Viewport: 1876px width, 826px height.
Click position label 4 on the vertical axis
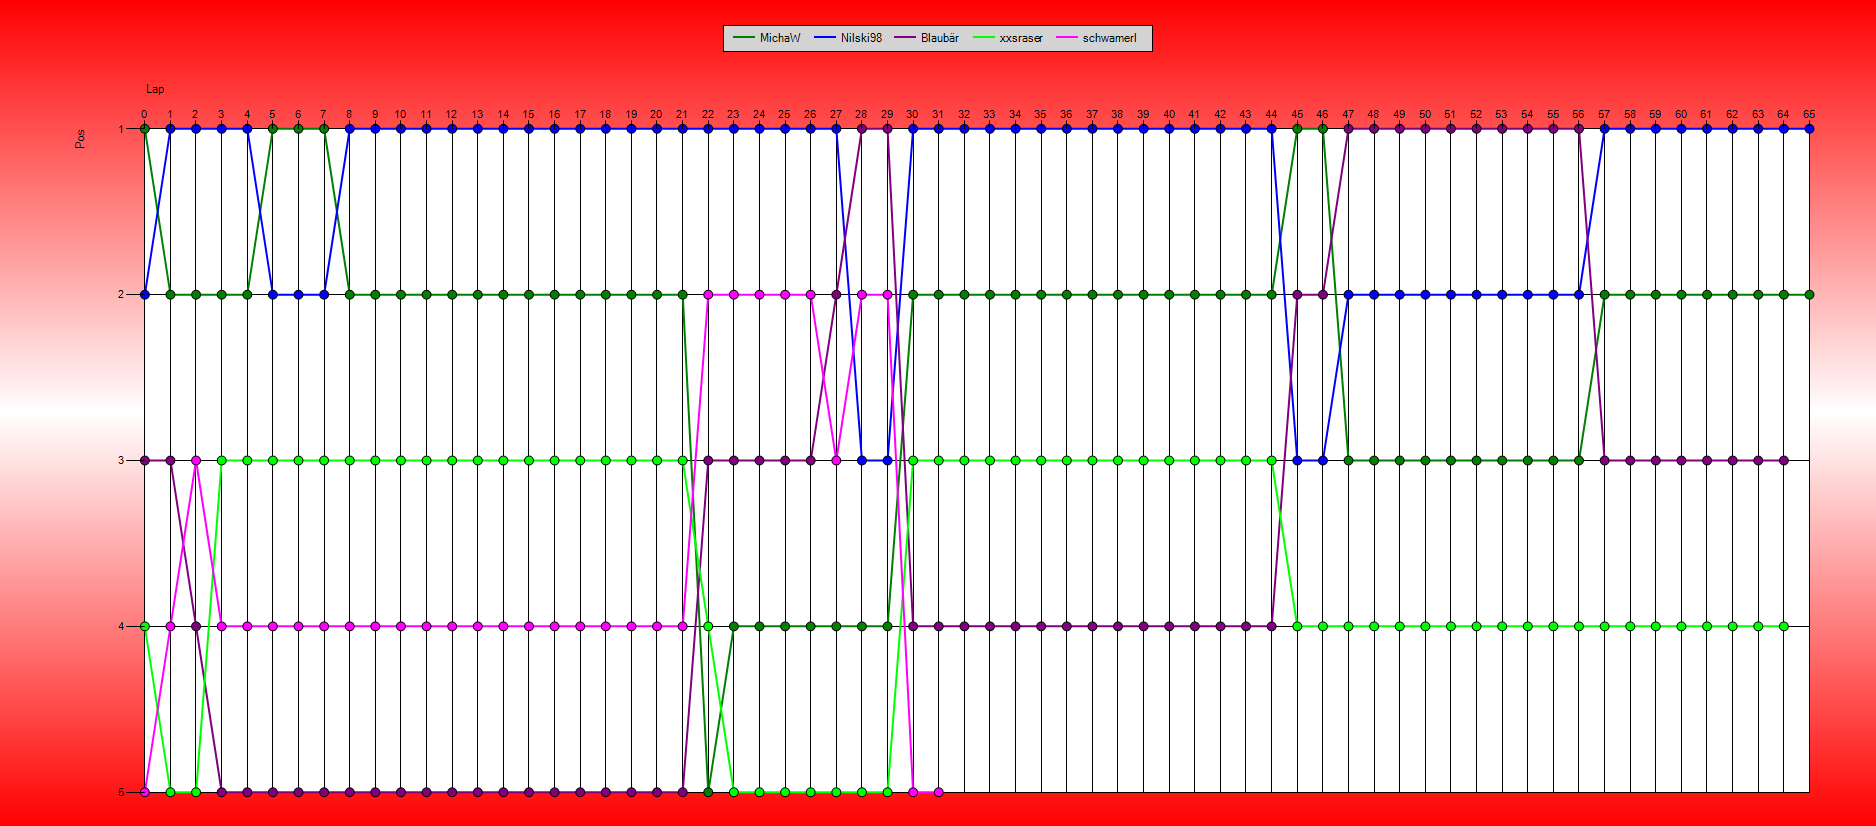point(121,627)
